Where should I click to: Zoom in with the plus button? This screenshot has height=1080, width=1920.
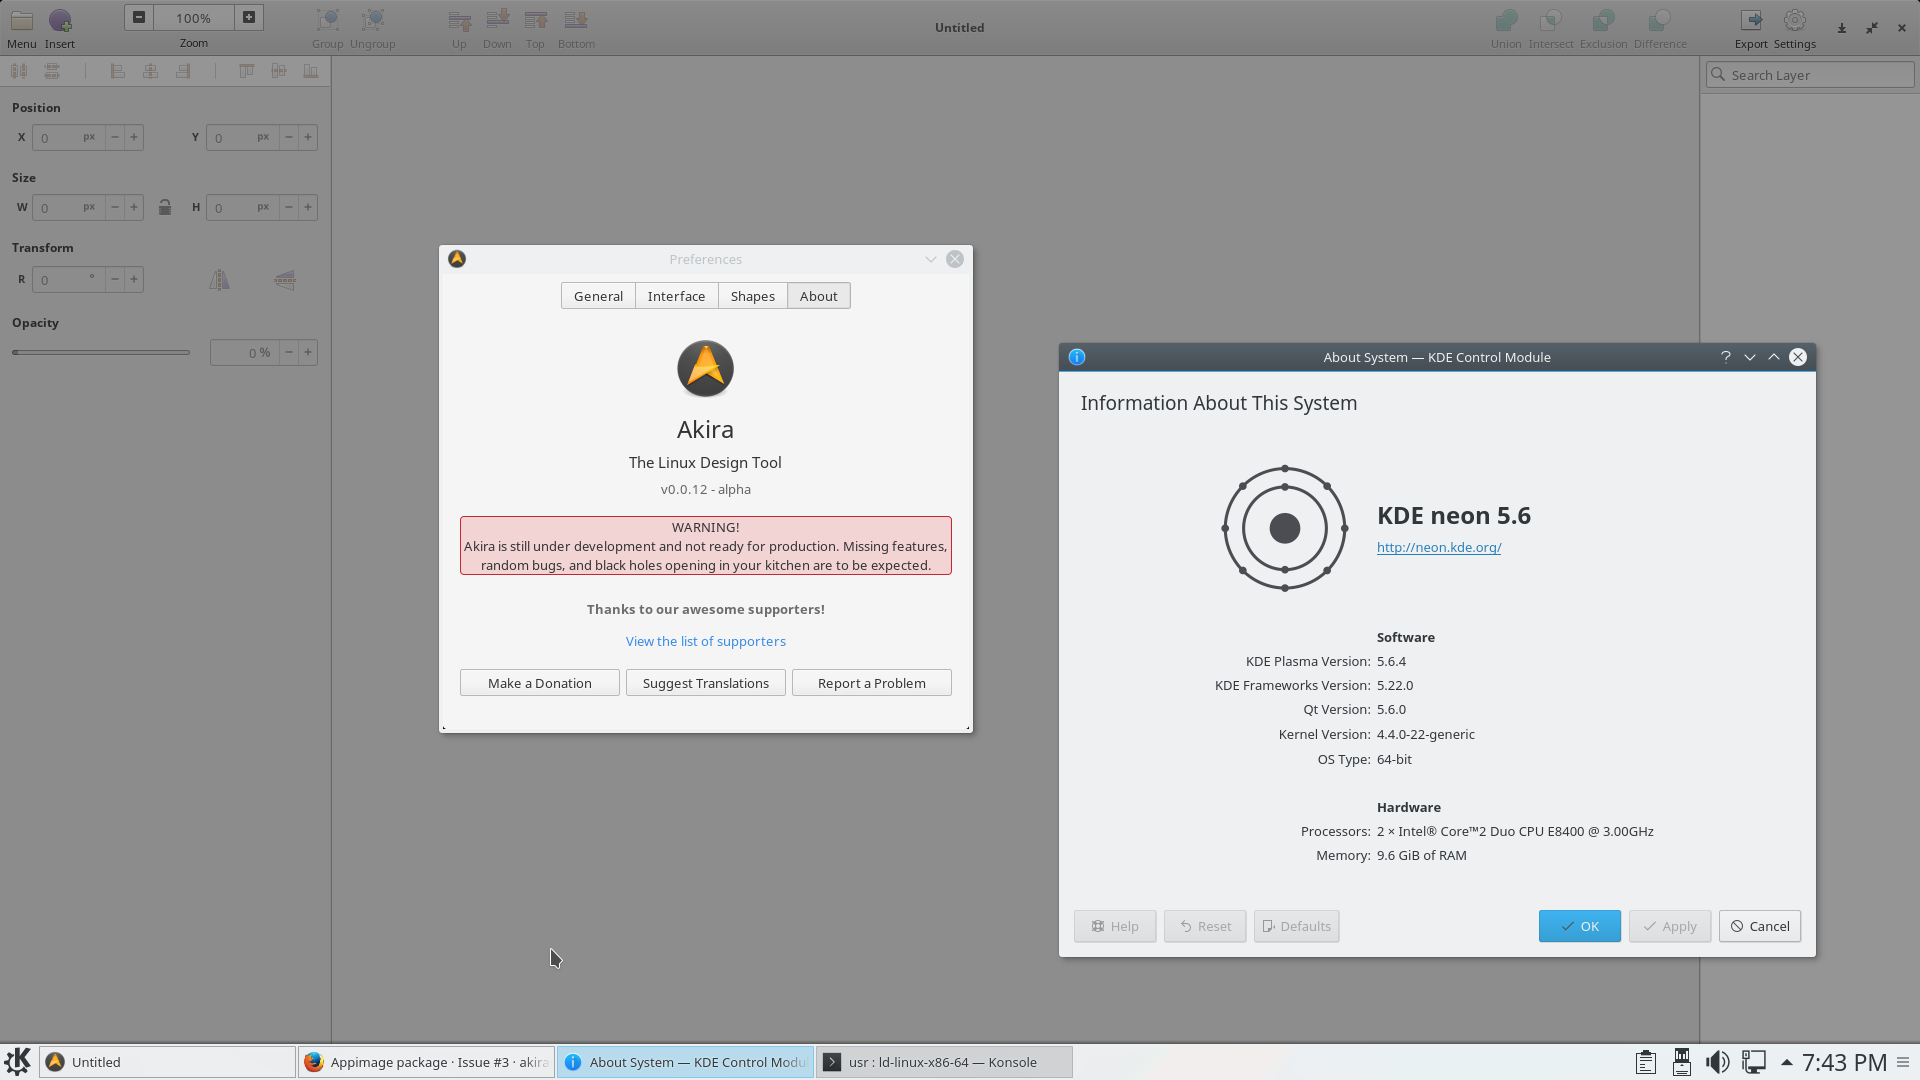pos(249,17)
